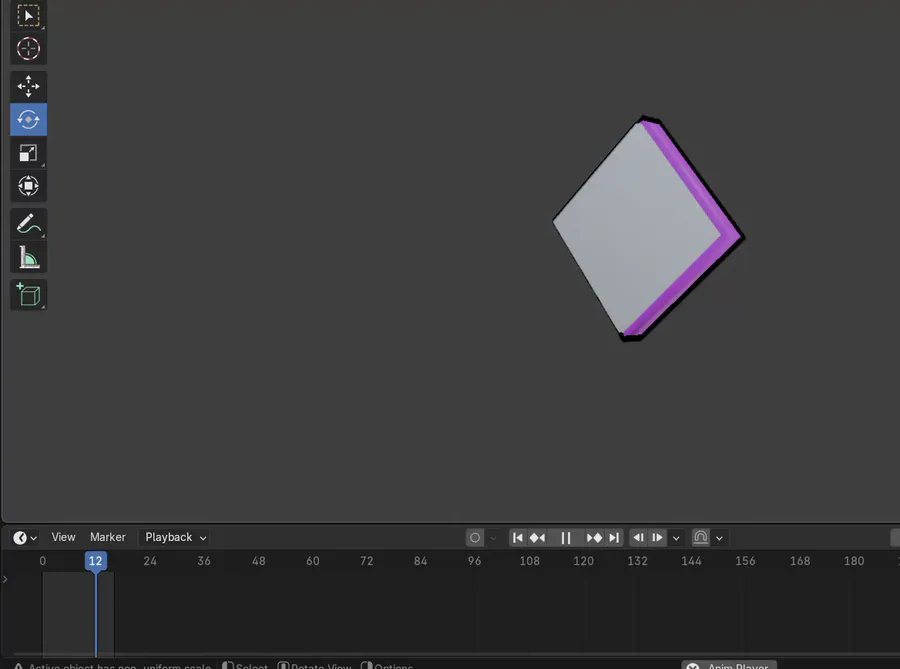Choose the Move tool
The width and height of the screenshot is (900, 669).
28,87
